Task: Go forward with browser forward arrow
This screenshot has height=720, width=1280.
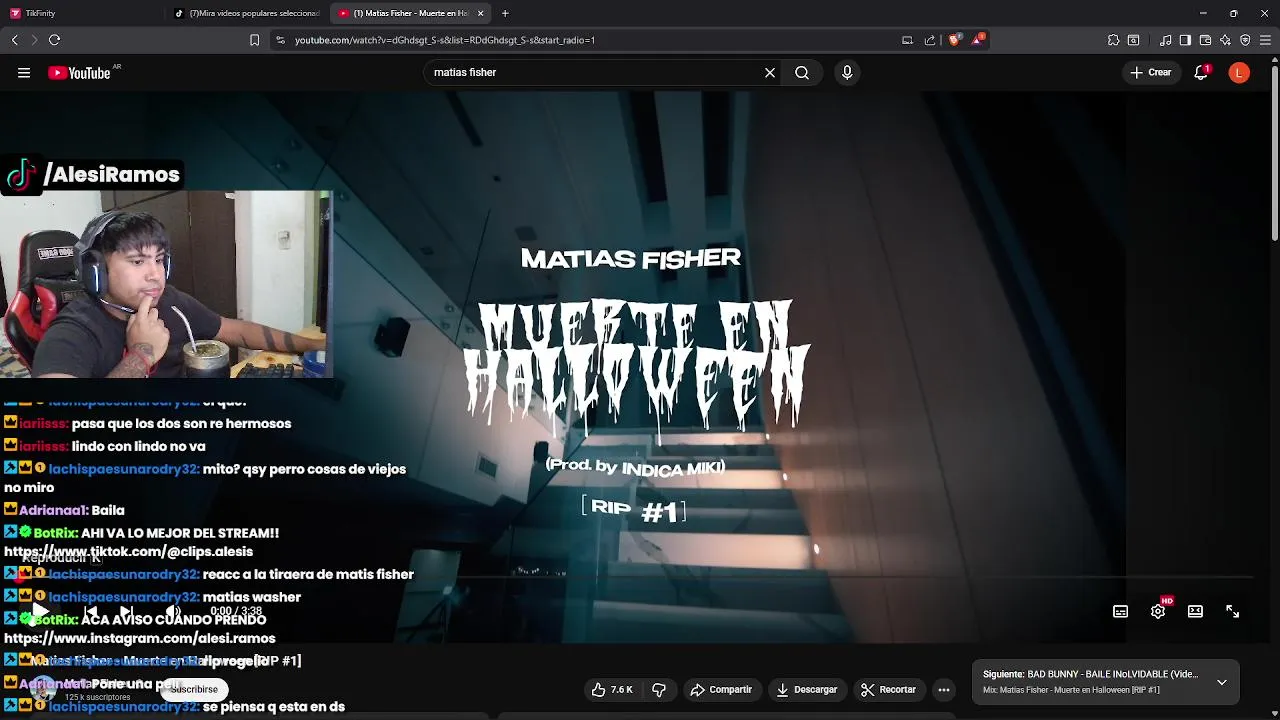Action: [x=34, y=40]
